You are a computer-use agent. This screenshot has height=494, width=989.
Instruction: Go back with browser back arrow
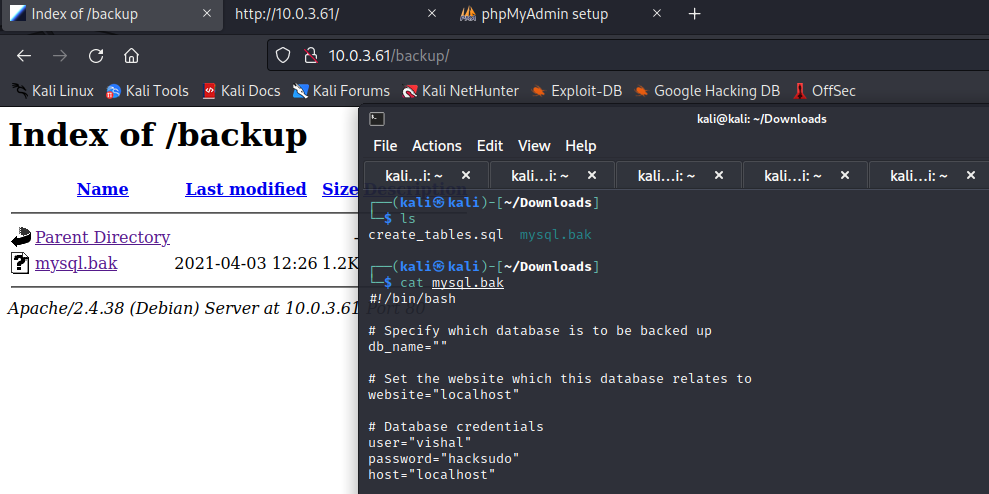click(x=24, y=56)
